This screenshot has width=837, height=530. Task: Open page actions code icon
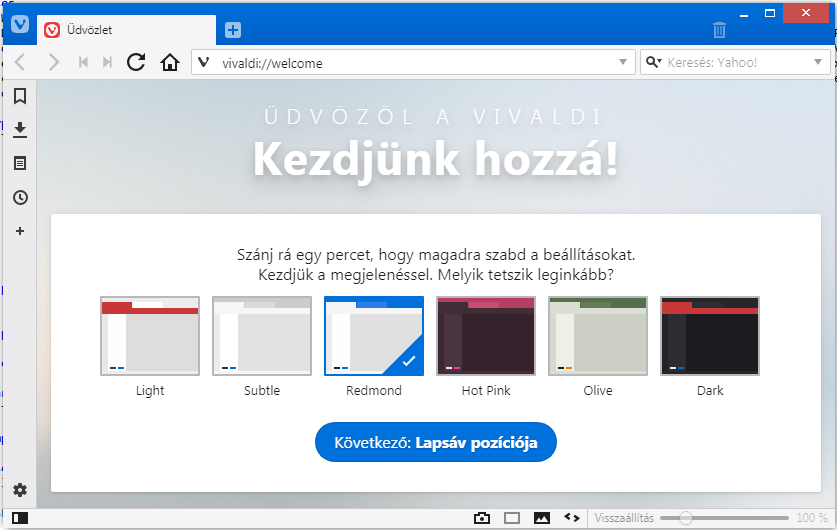click(572, 517)
